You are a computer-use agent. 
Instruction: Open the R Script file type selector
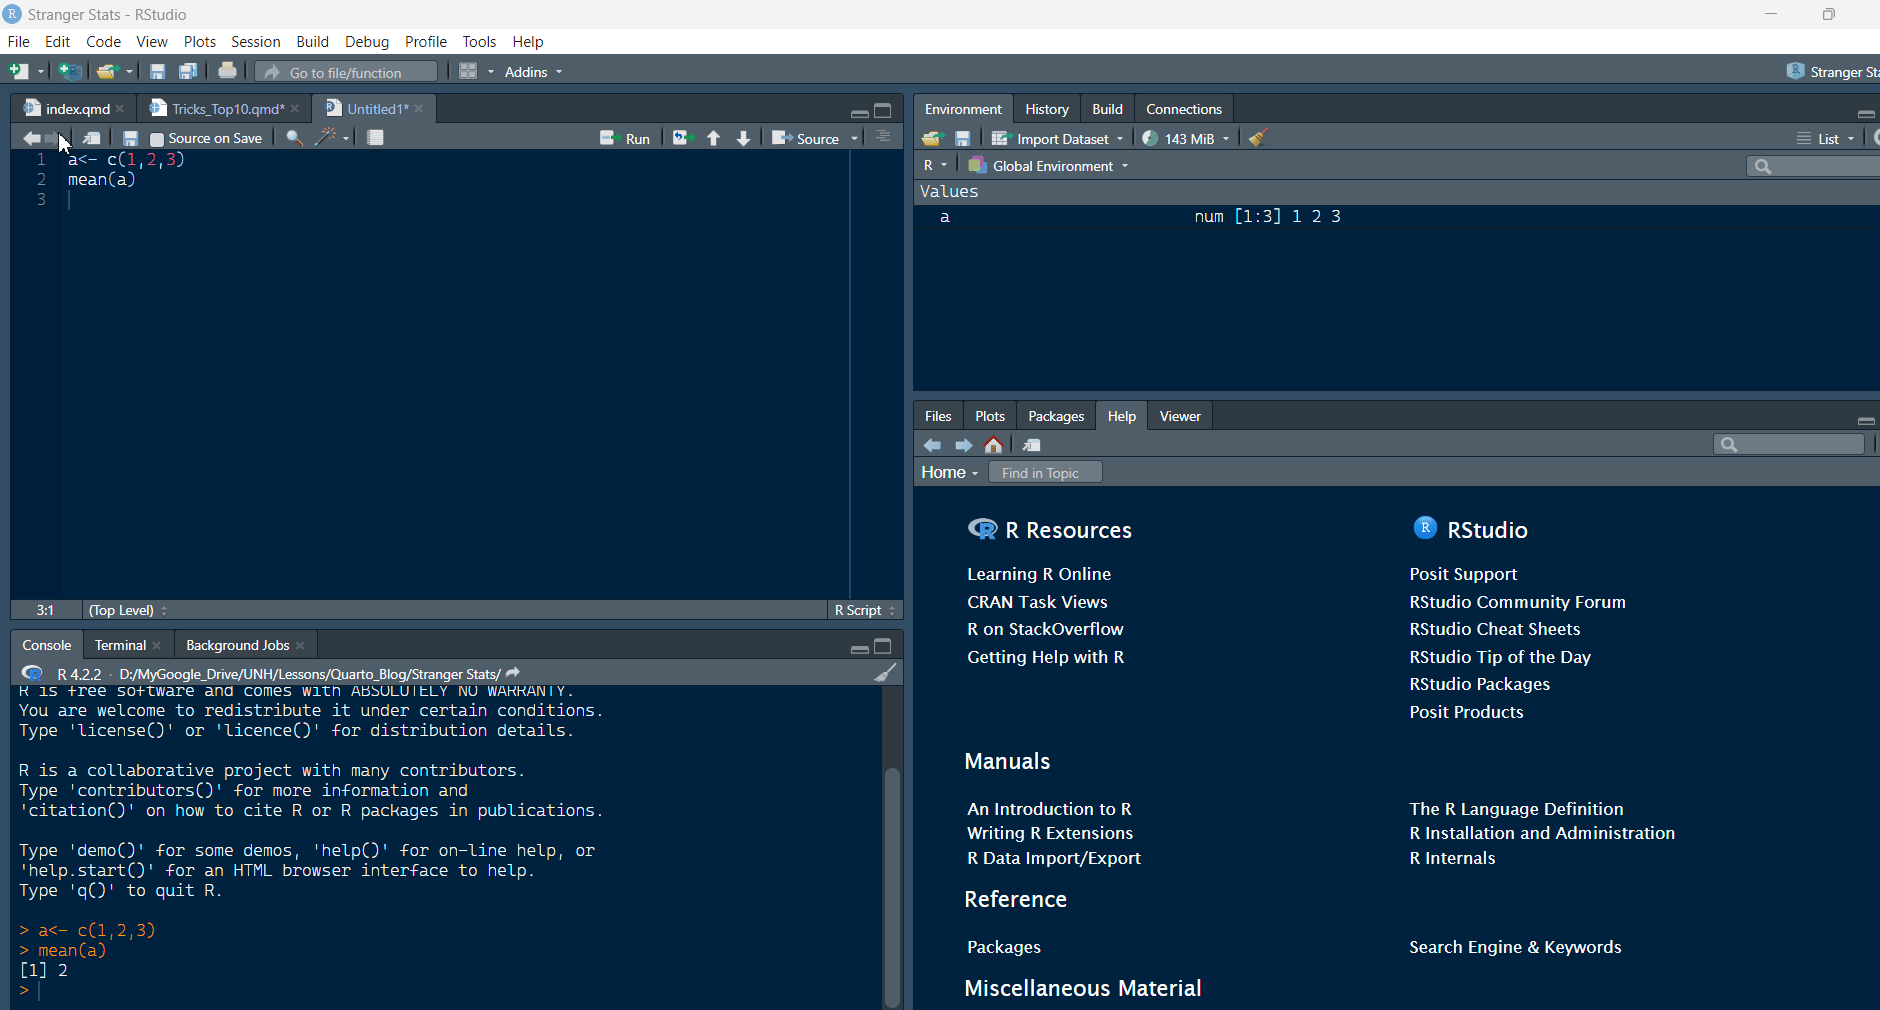865,610
